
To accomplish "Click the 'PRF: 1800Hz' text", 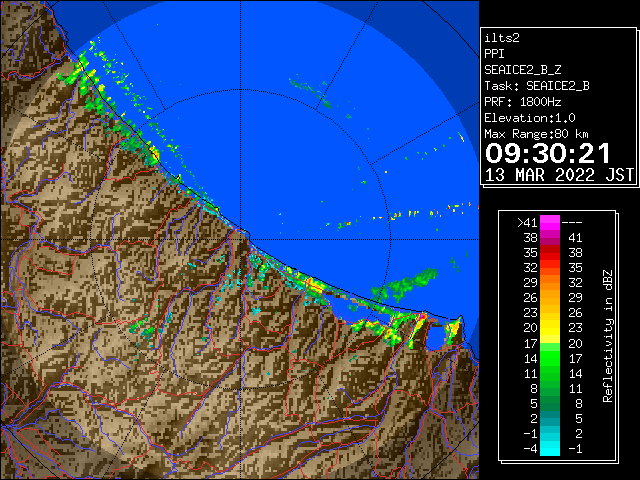I will point(522,102).
